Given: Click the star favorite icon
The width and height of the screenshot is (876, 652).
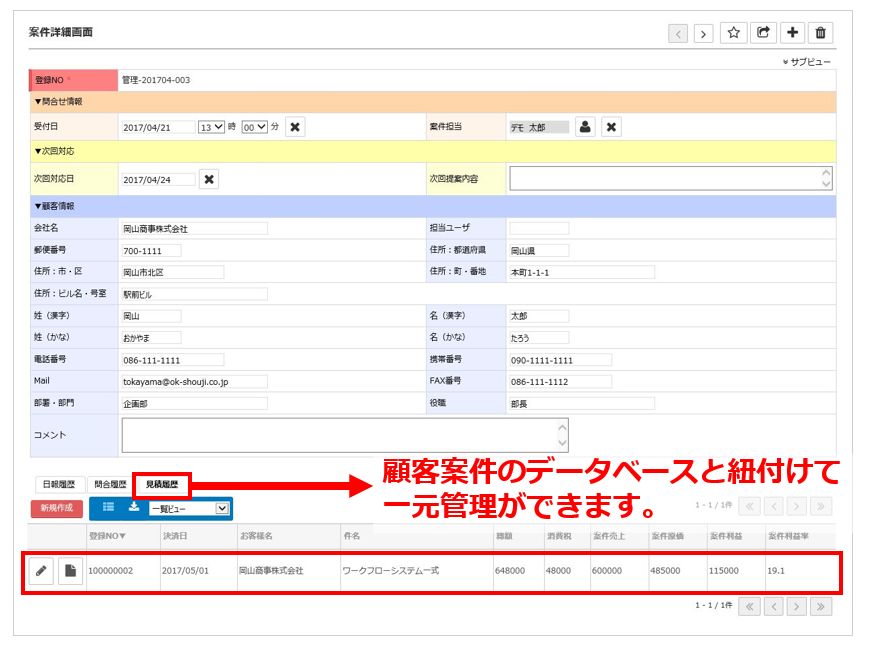Looking at the screenshot, I should [734, 33].
